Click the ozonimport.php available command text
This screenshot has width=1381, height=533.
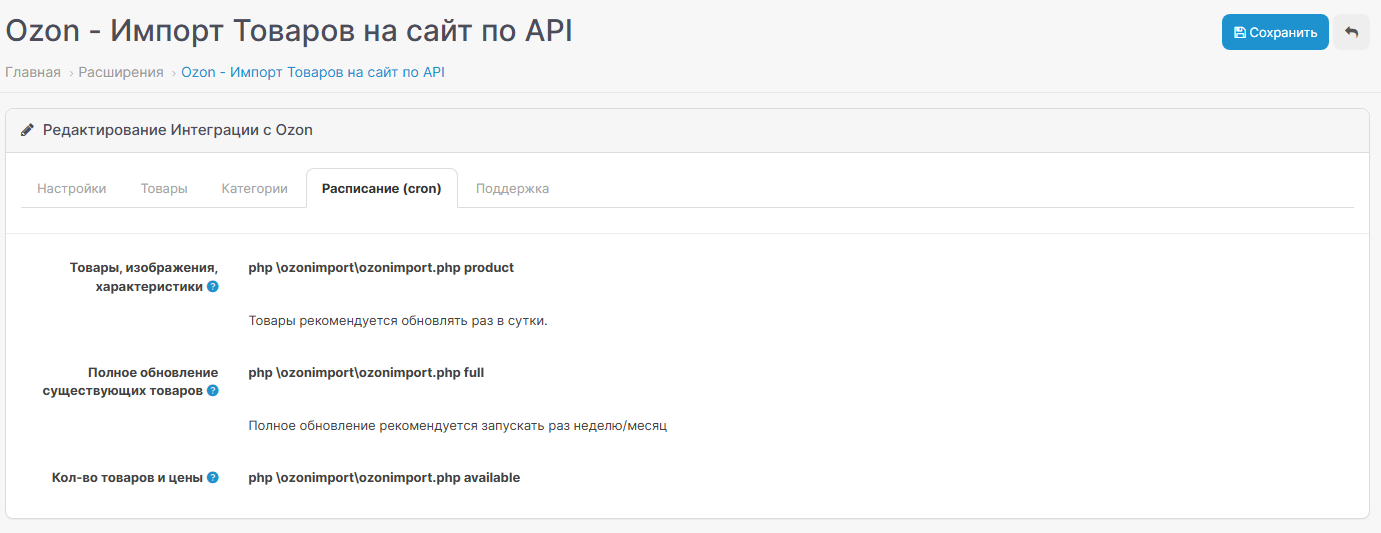tap(384, 478)
